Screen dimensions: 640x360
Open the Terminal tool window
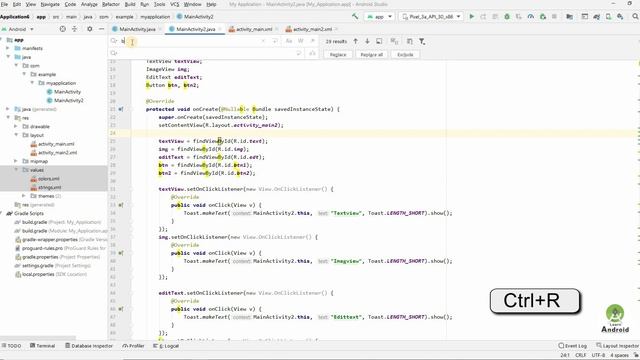(42, 346)
